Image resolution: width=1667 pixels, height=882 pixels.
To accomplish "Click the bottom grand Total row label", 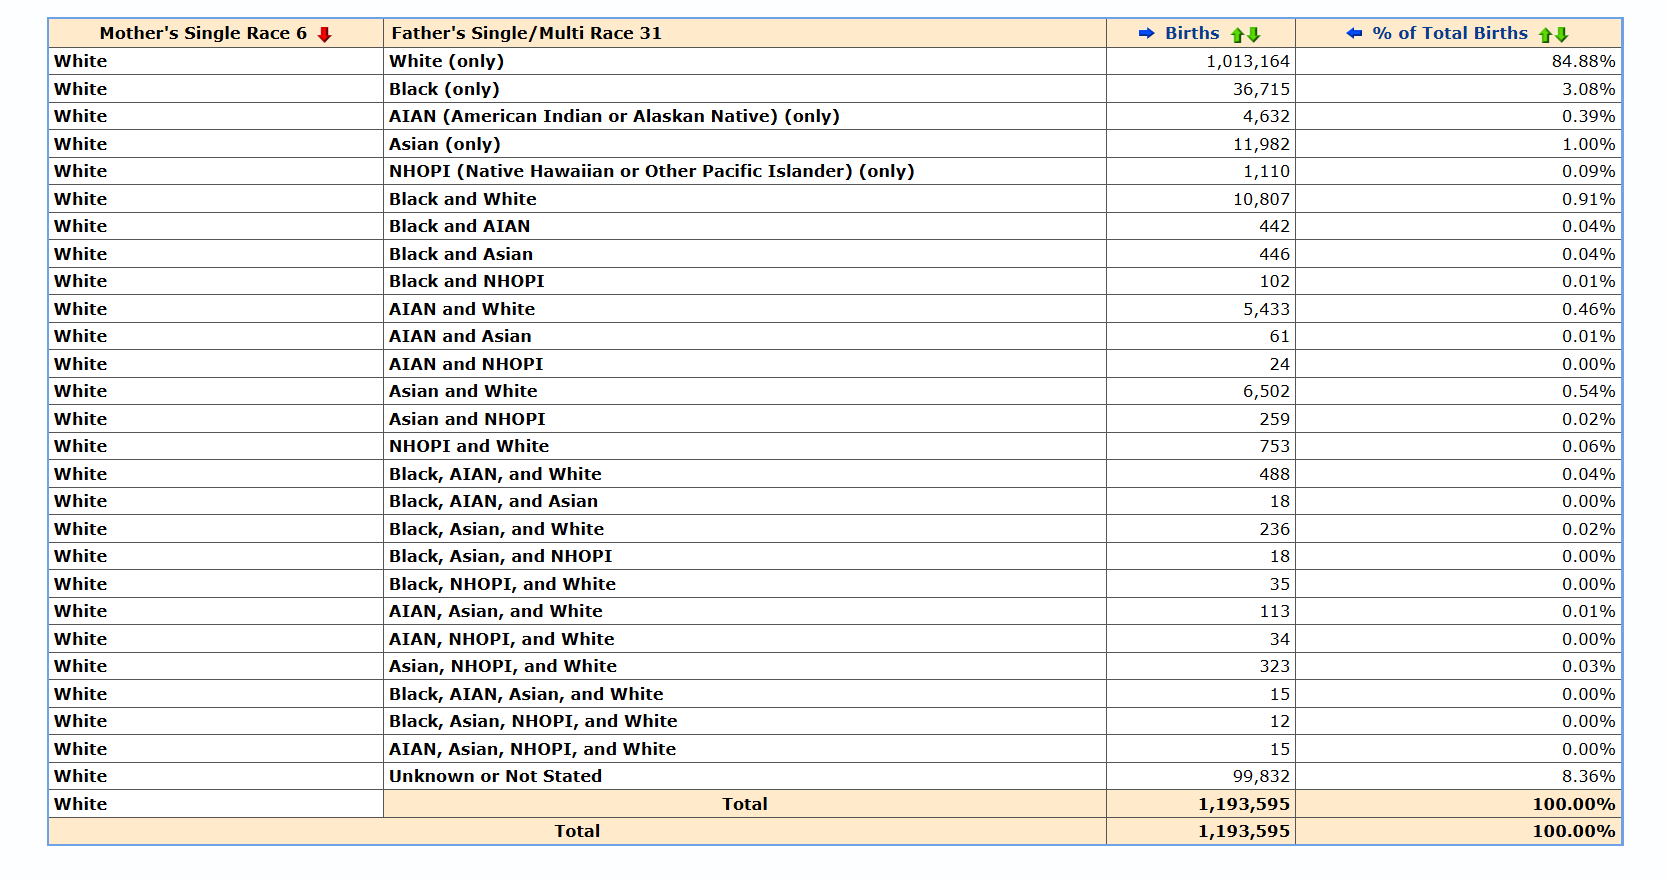I will tap(577, 831).
